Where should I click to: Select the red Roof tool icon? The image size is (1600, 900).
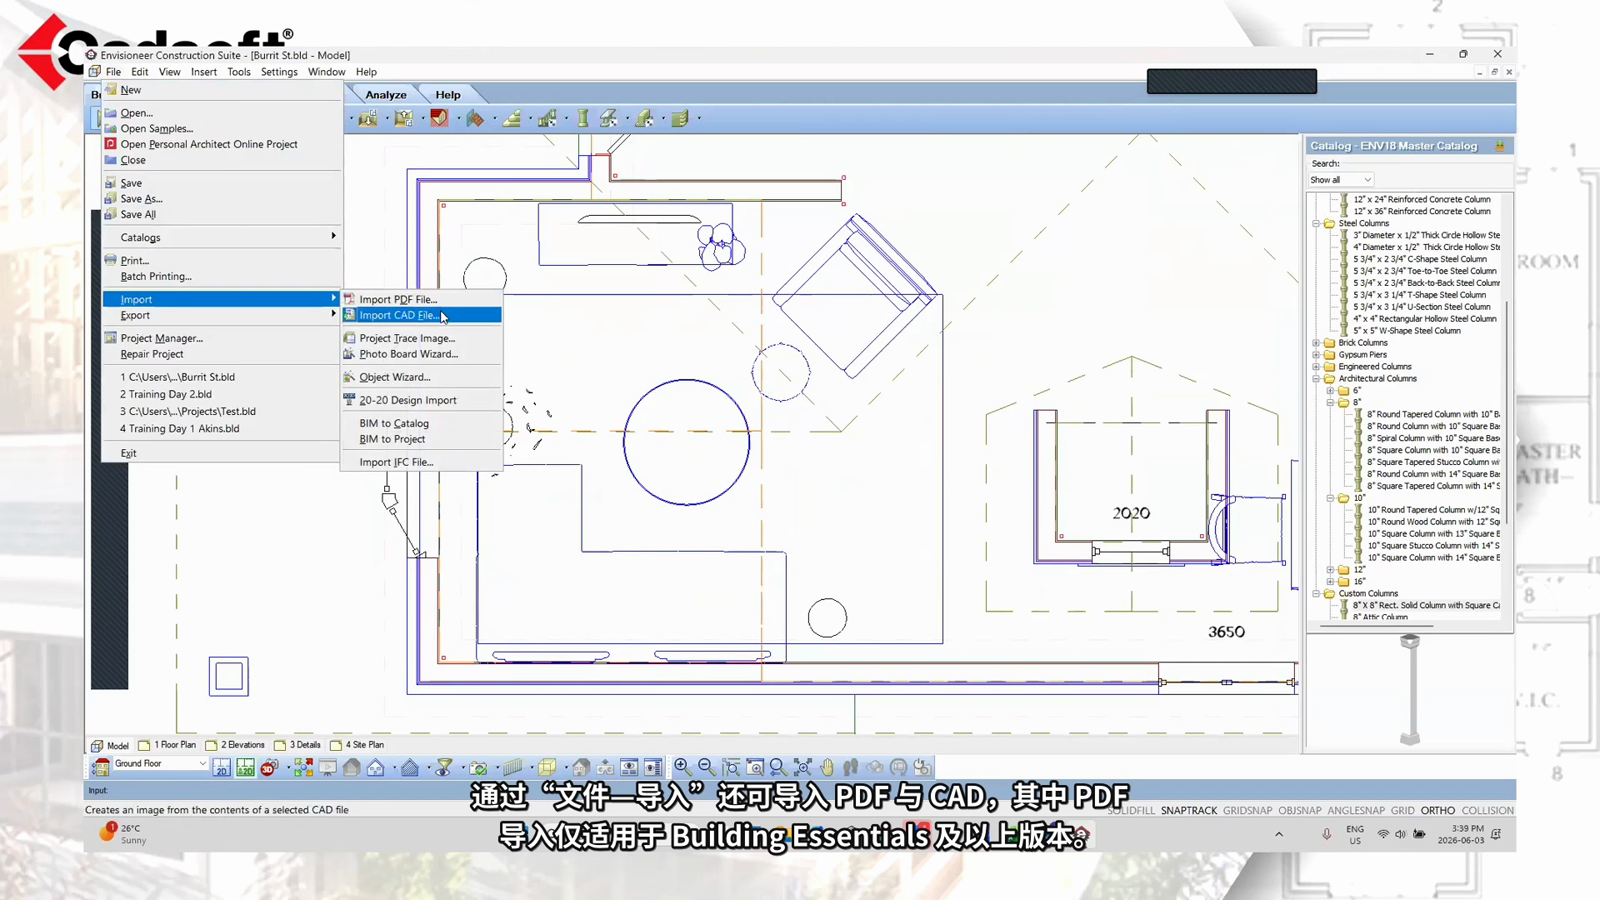439,118
